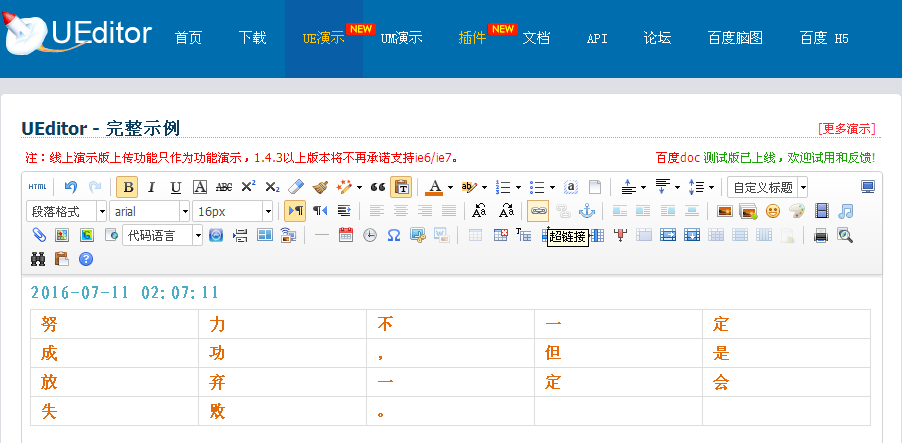
Task: Open emoticon smiley picker
Action: coord(773,211)
